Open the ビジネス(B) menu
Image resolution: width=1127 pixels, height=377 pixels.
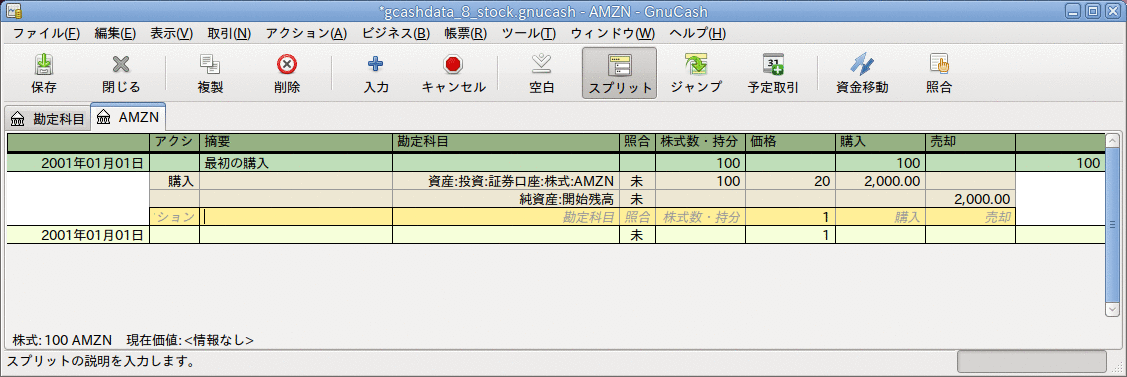pos(396,33)
